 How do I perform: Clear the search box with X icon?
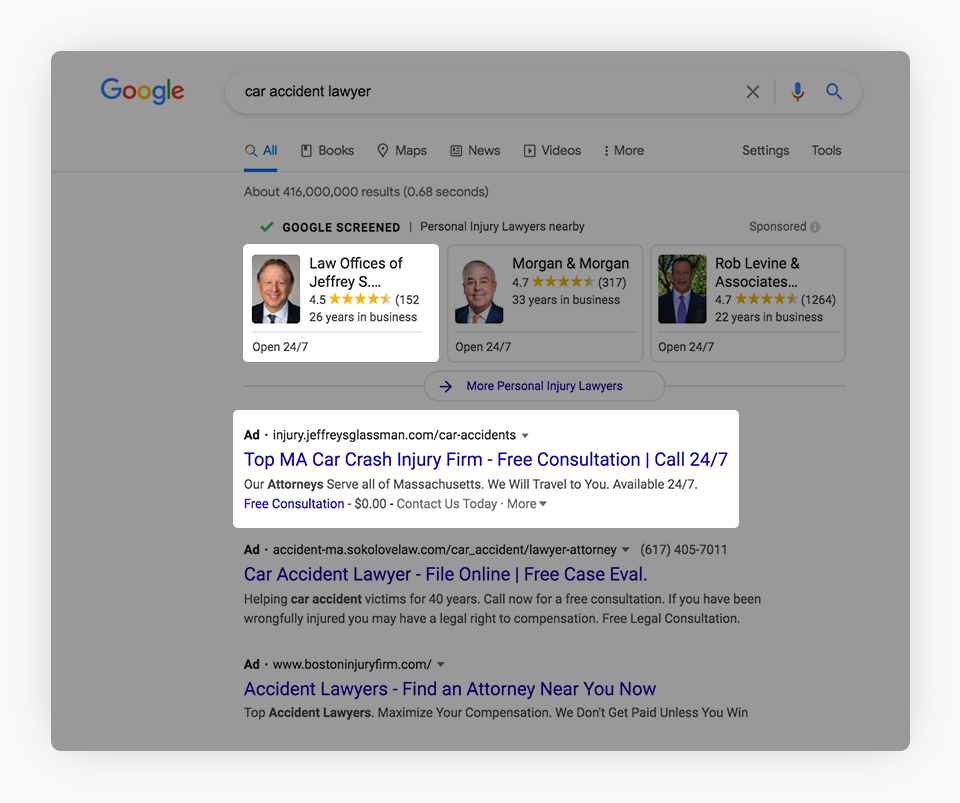pyautogui.click(x=753, y=92)
